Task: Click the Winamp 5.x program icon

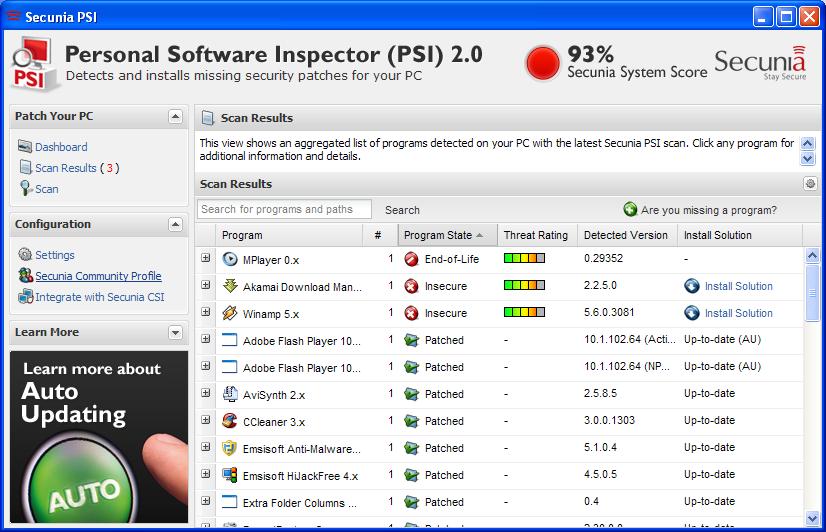Action: [230, 313]
